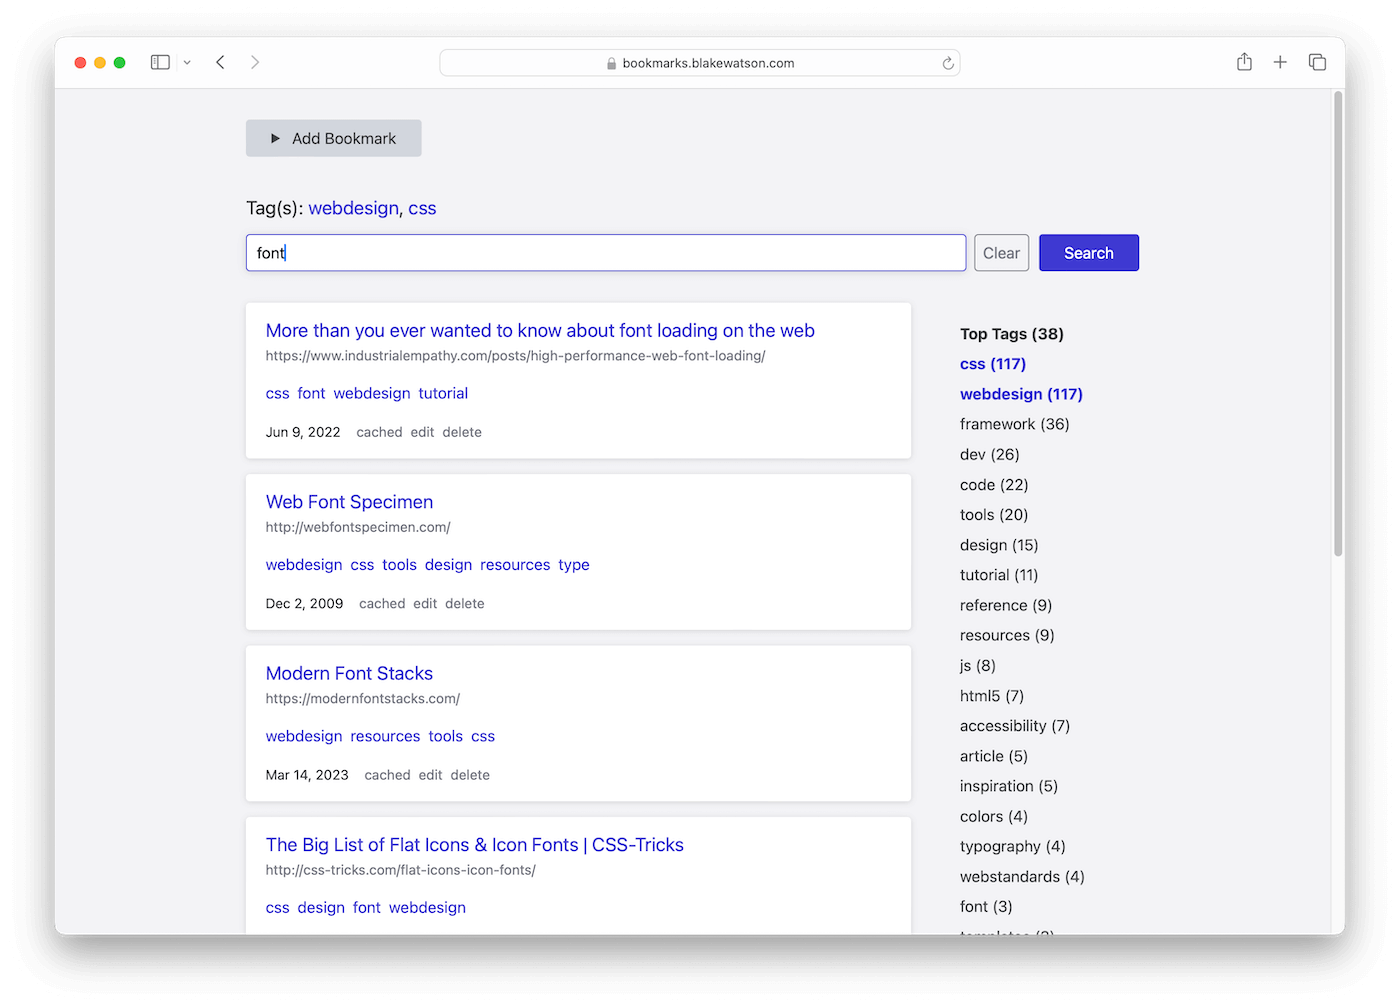Select 'resources (9)' in Top Tags
The height and width of the screenshot is (1007, 1400).
pyautogui.click(x=1007, y=635)
